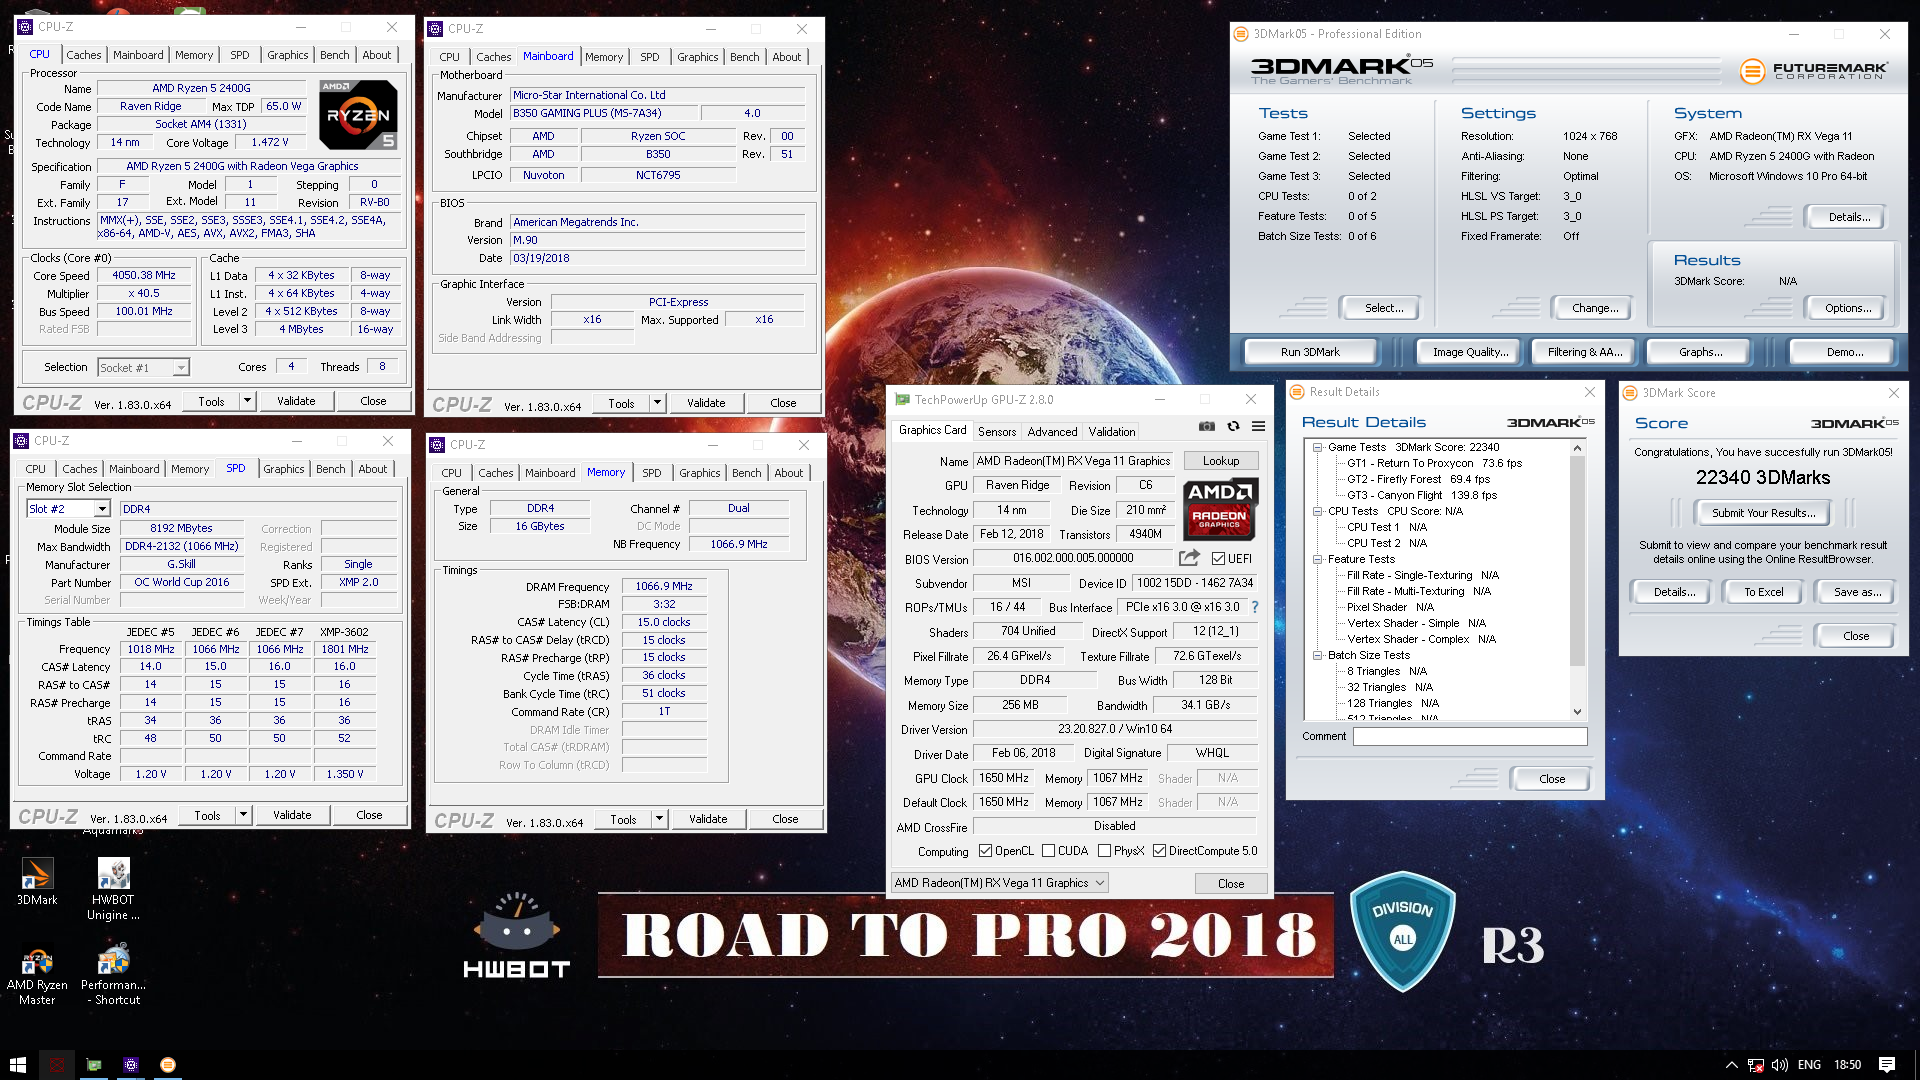Click the red app icon on the taskbar
Screen dimensions: 1920x1080
point(56,1065)
